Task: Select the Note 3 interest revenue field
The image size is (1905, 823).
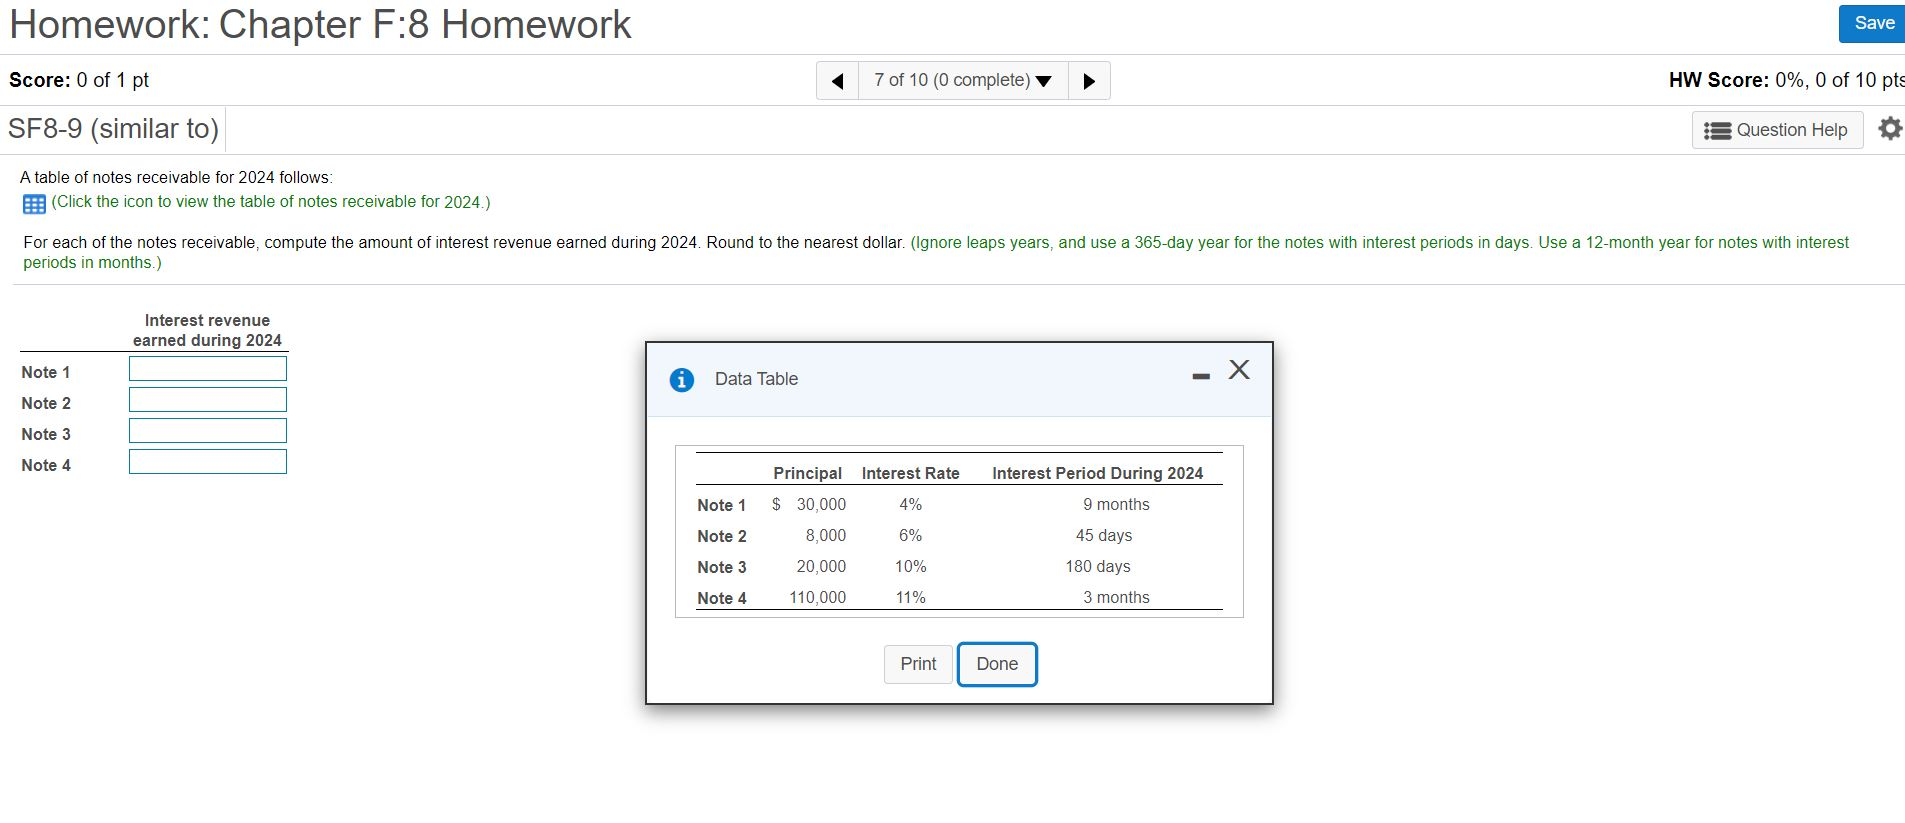Action: (208, 431)
